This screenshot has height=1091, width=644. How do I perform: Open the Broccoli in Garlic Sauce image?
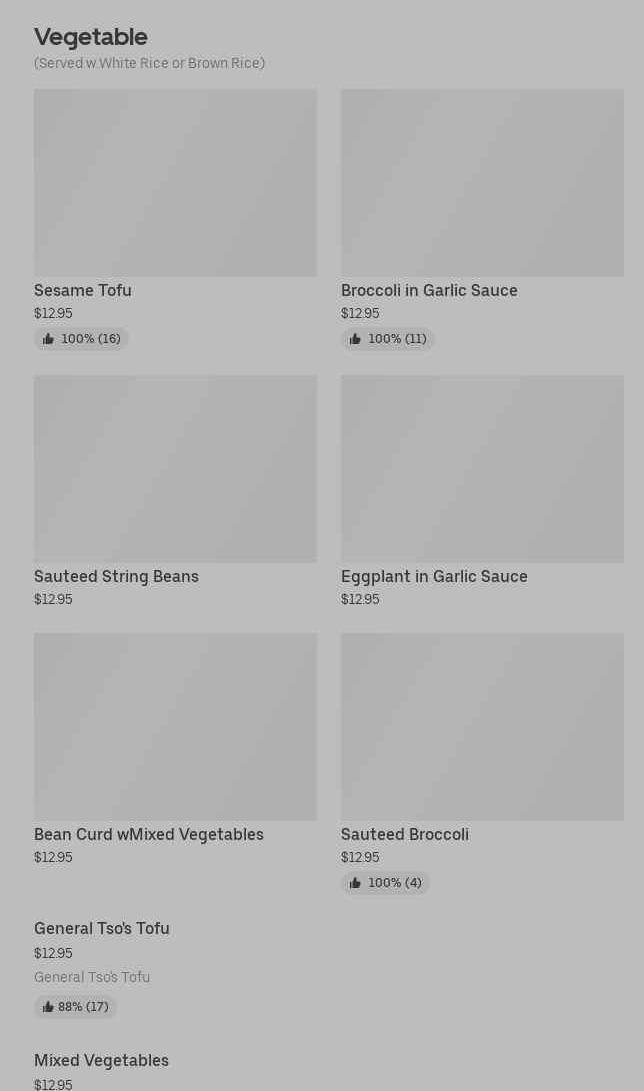tap(482, 183)
